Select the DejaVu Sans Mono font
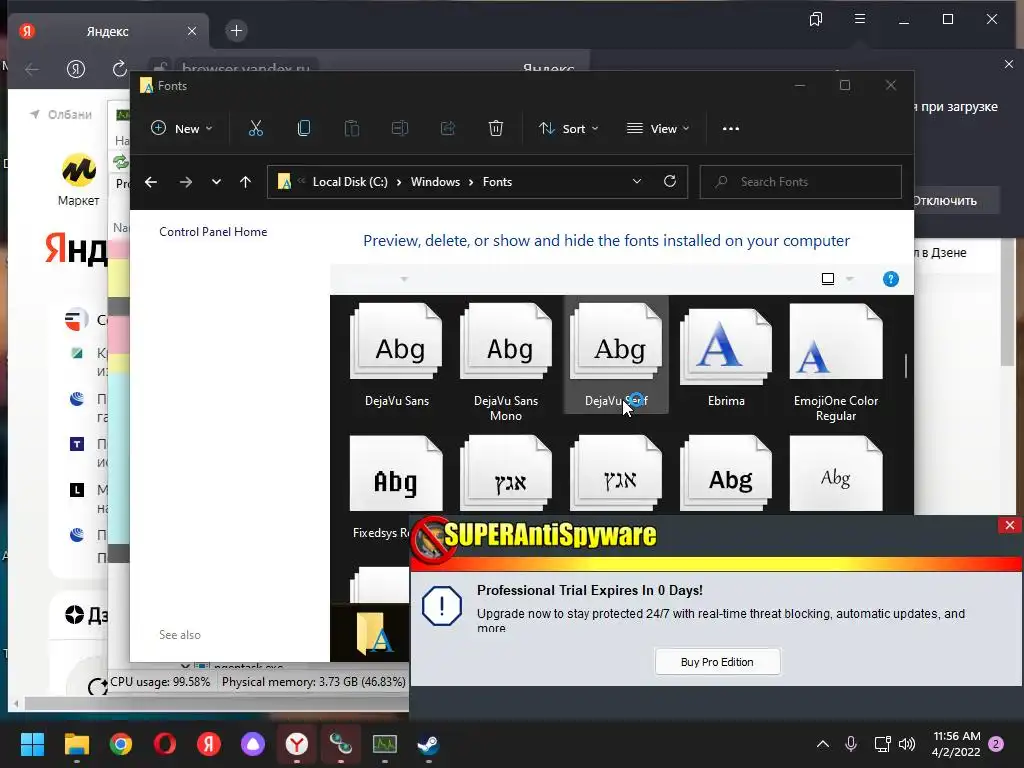1024x768 pixels. coord(506,362)
